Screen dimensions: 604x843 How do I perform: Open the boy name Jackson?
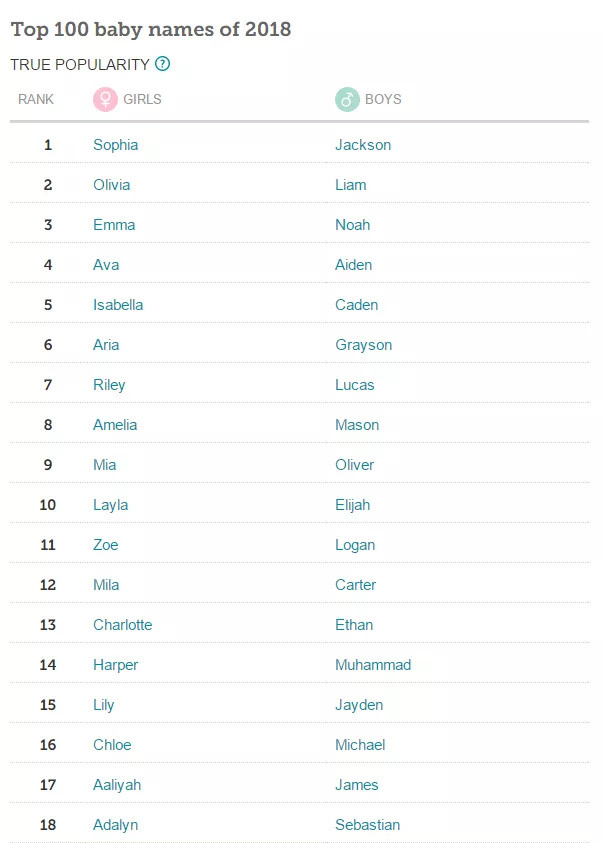363,145
